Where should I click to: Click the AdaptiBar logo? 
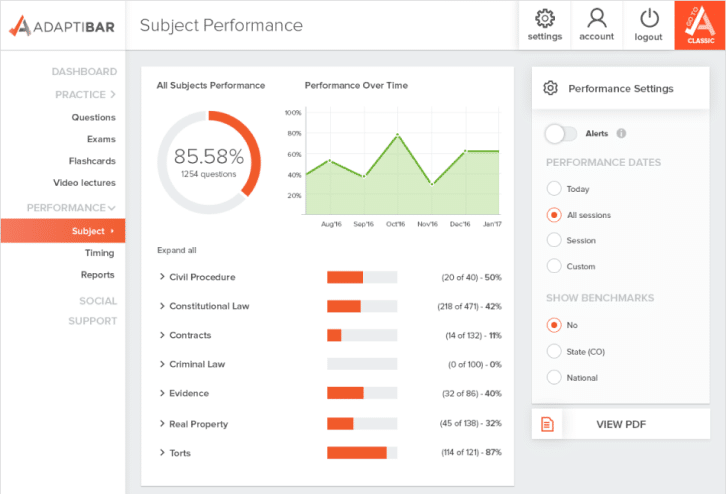(x=62, y=26)
